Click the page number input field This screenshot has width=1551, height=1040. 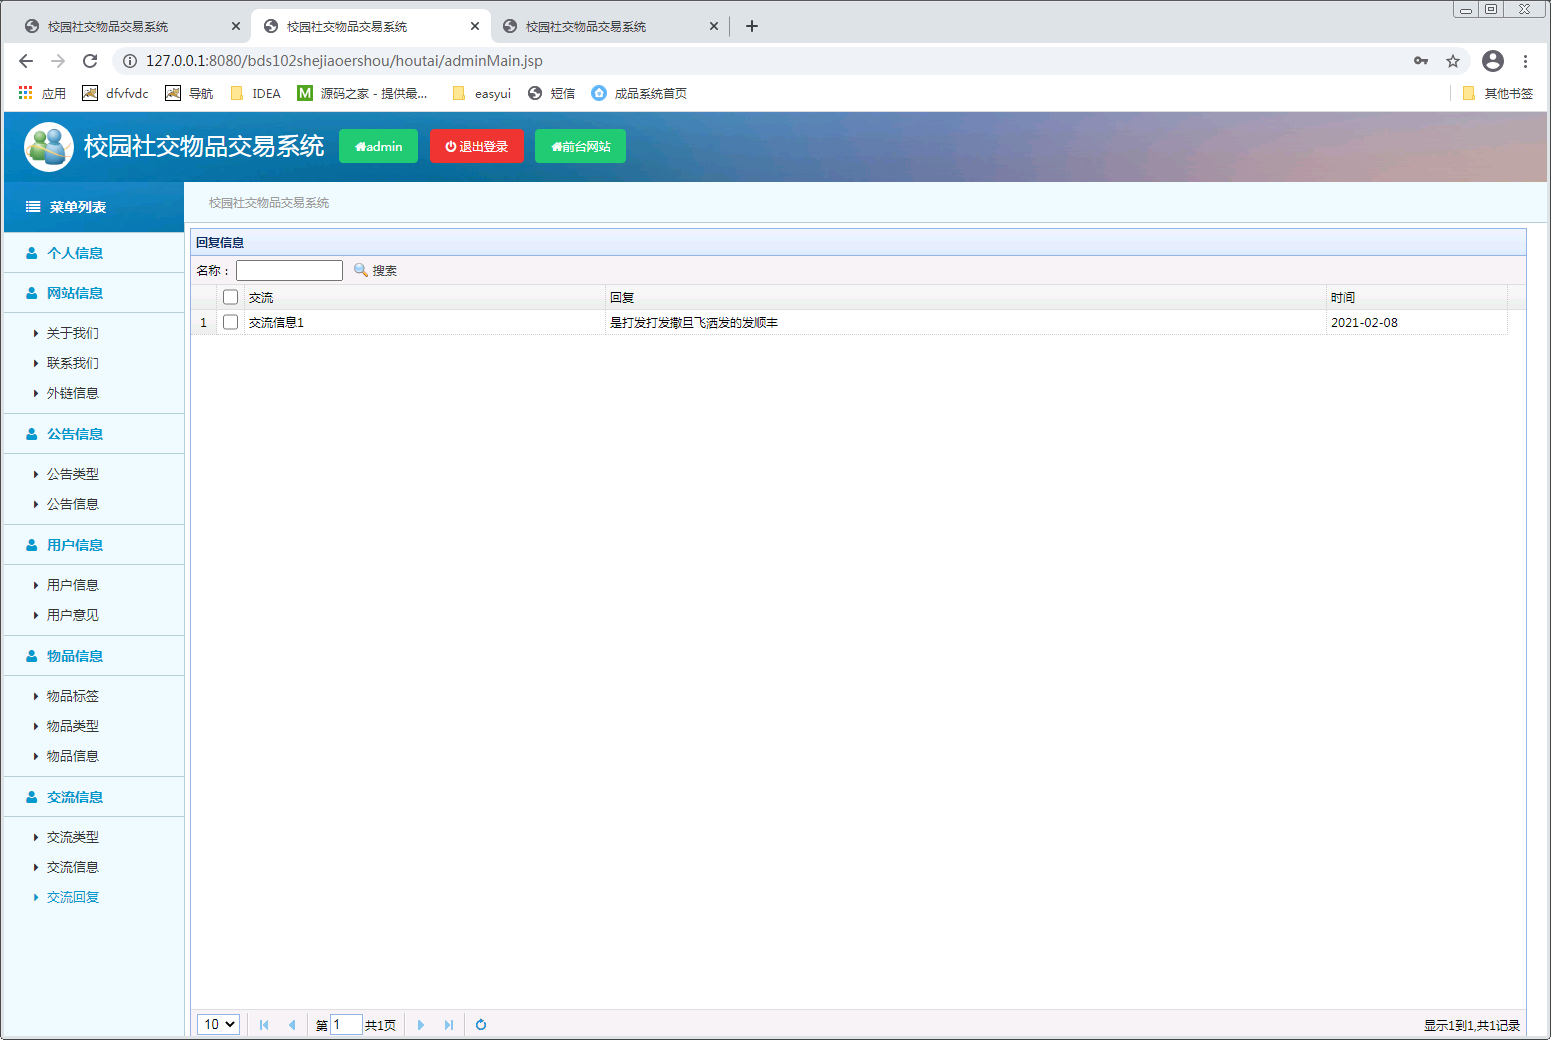click(346, 1025)
